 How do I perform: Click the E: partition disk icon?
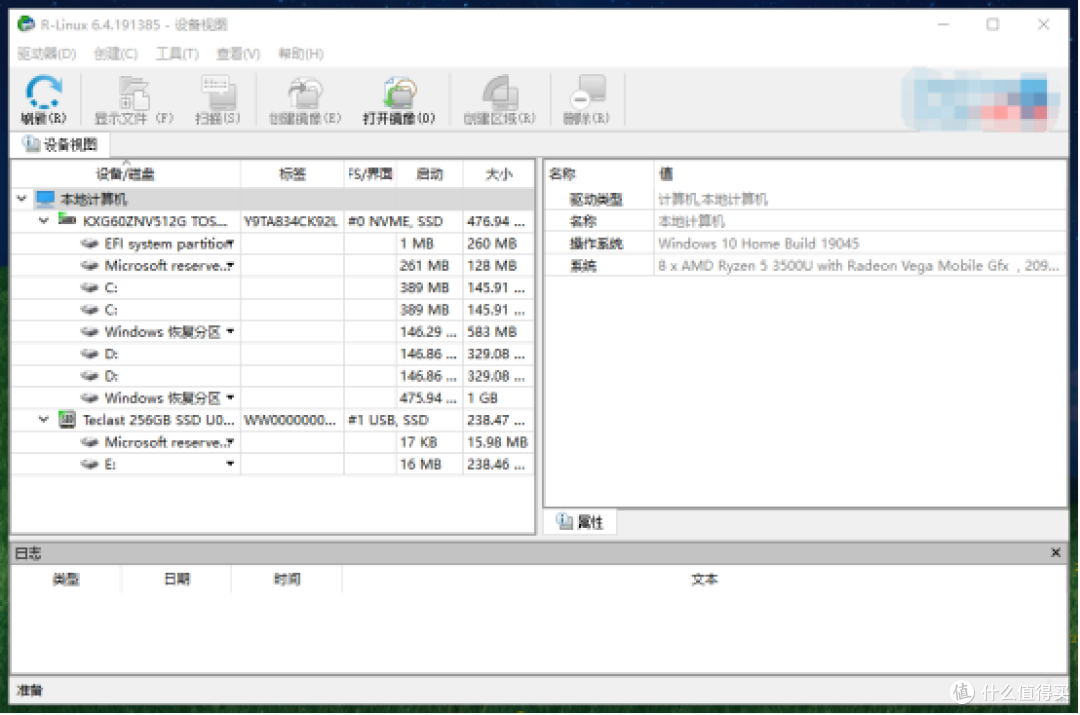pos(90,464)
